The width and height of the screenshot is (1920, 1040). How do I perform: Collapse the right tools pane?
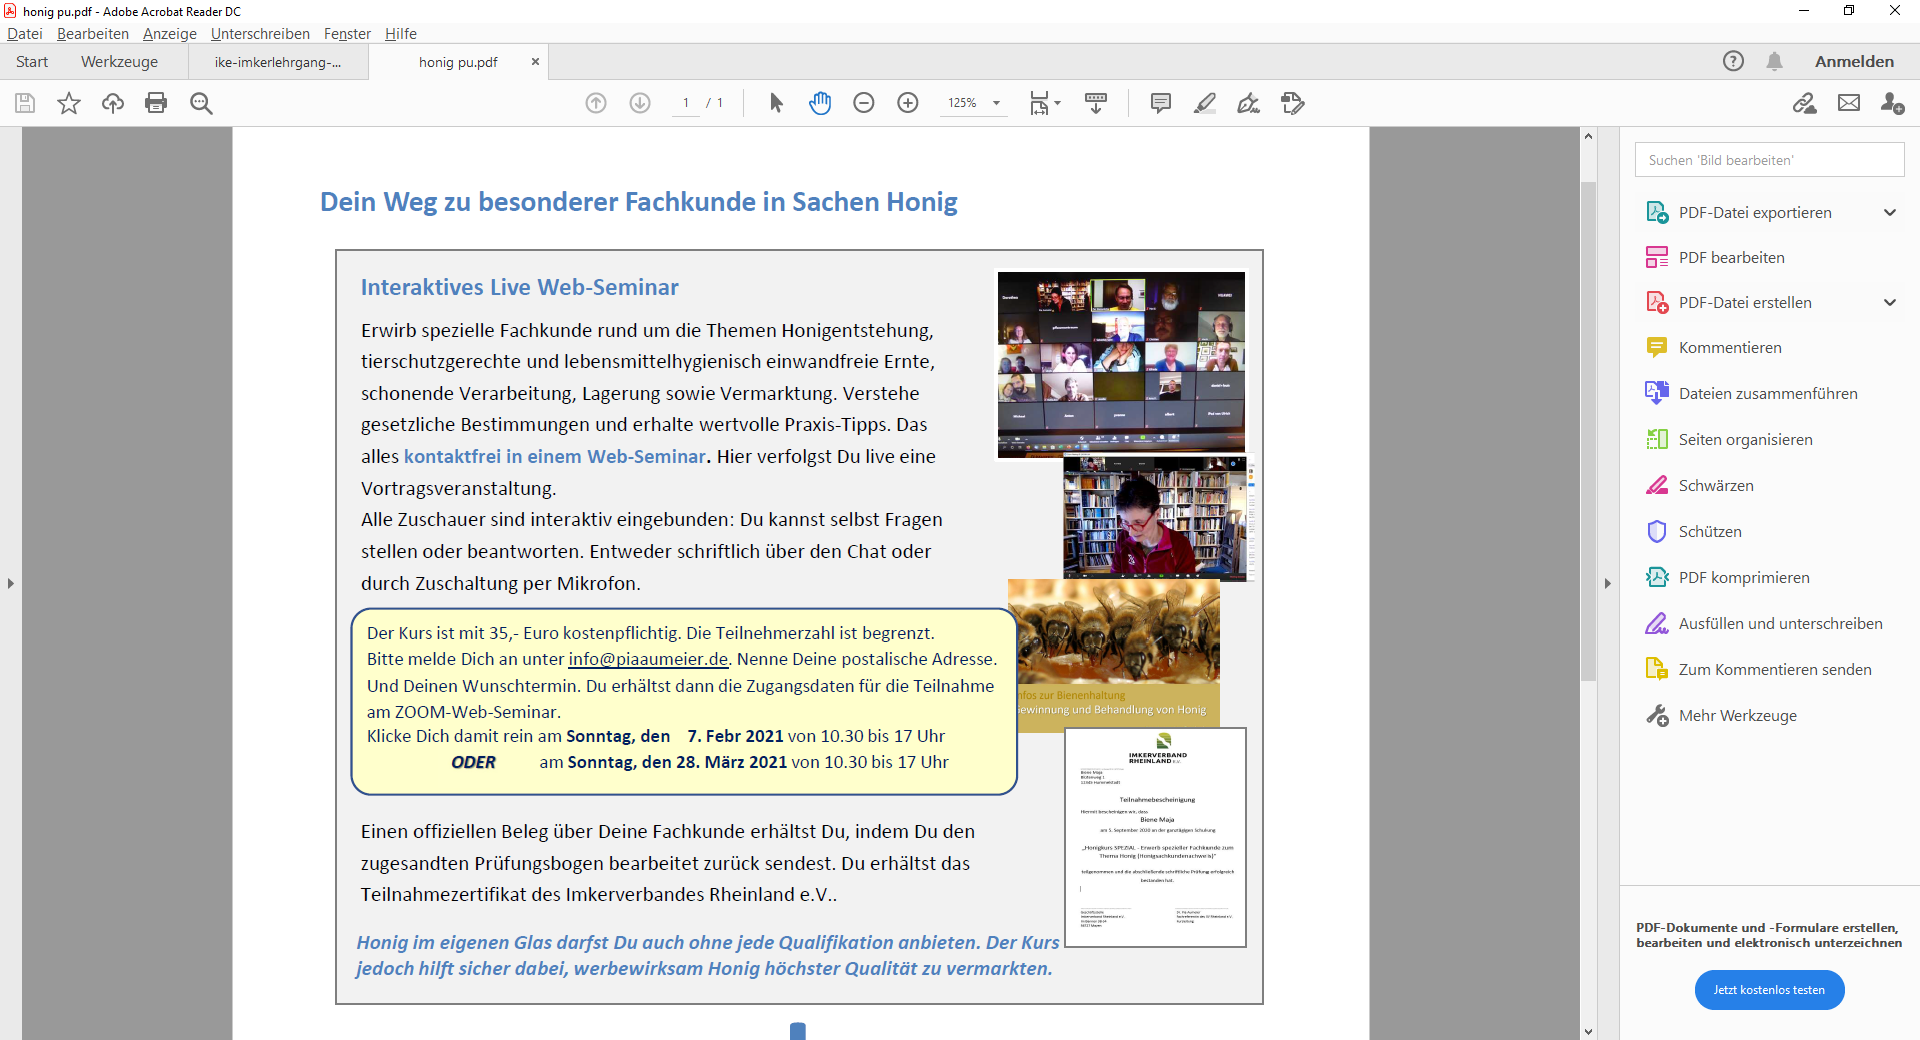click(1608, 583)
